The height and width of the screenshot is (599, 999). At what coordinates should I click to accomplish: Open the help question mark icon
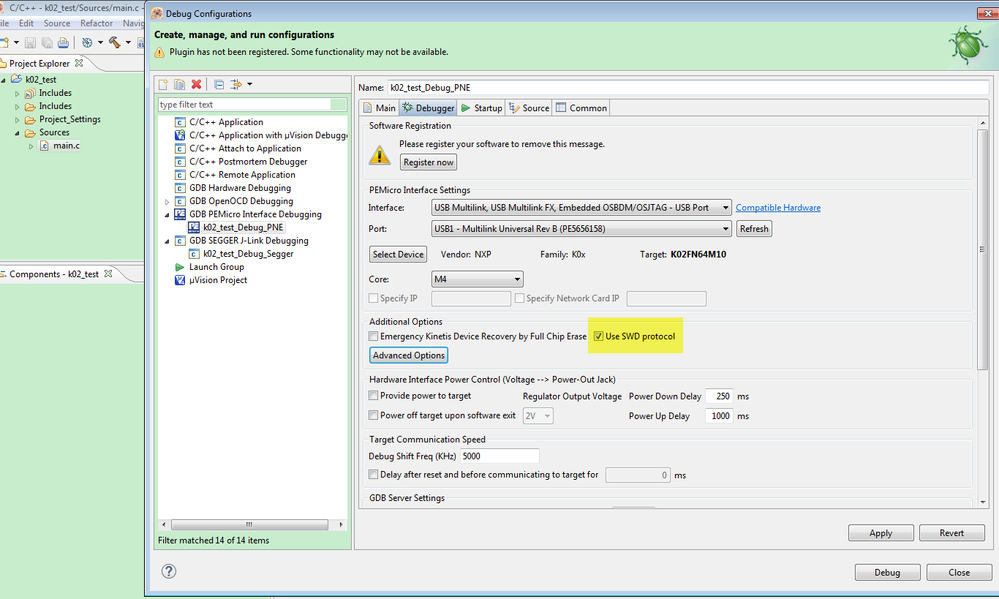click(x=169, y=571)
